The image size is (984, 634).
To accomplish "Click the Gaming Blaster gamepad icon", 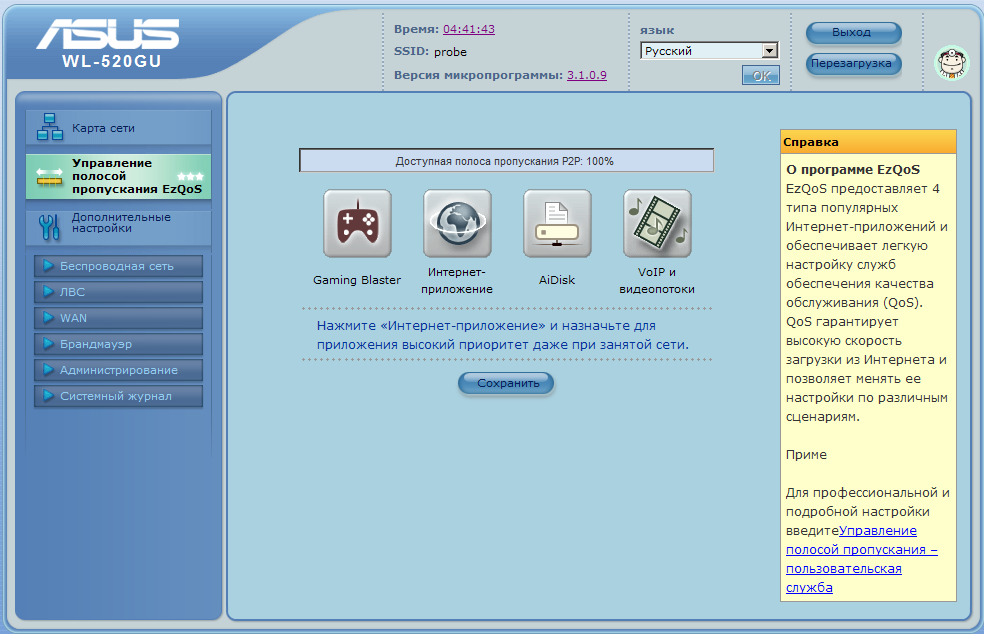I will tap(357, 223).
